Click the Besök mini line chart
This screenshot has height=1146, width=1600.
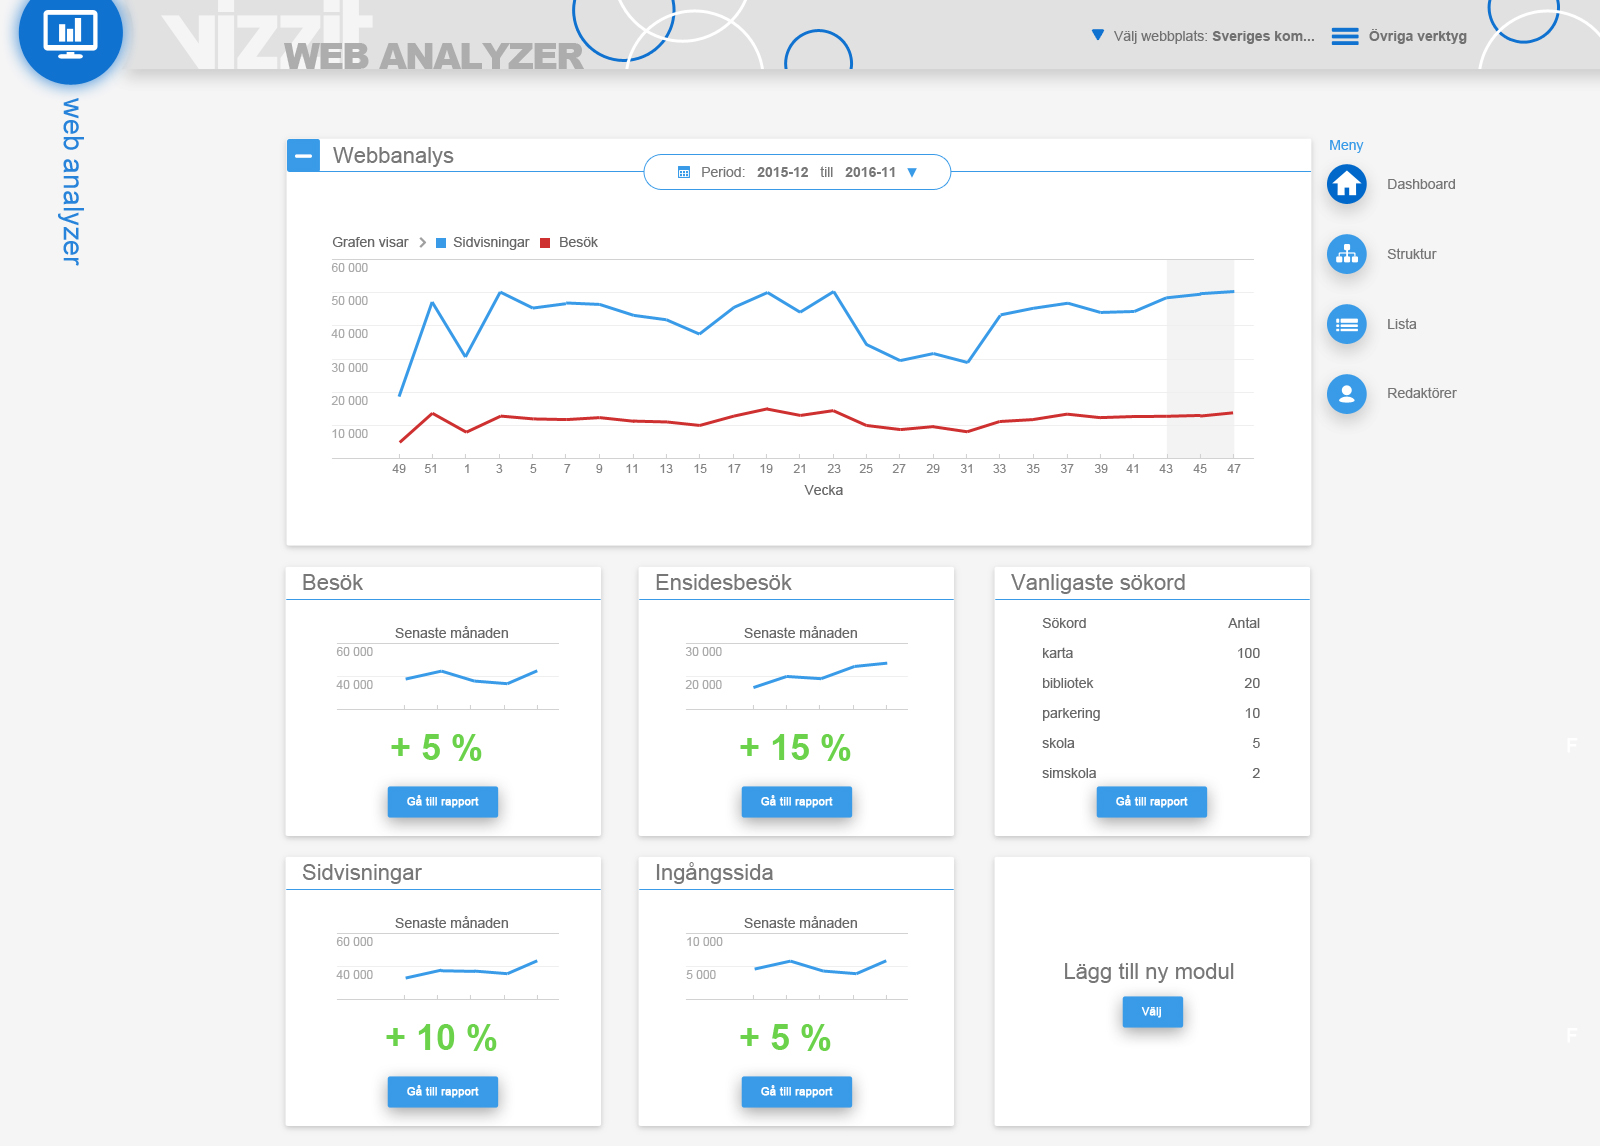(x=448, y=677)
